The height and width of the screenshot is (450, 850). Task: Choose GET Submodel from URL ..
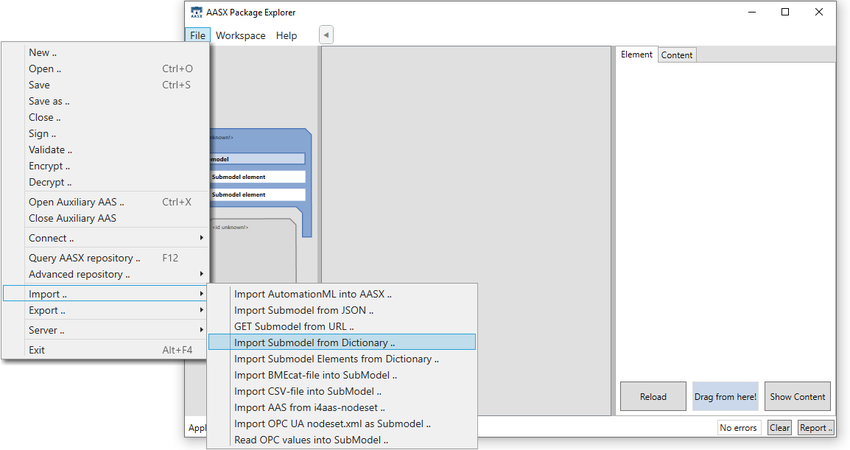click(342, 327)
